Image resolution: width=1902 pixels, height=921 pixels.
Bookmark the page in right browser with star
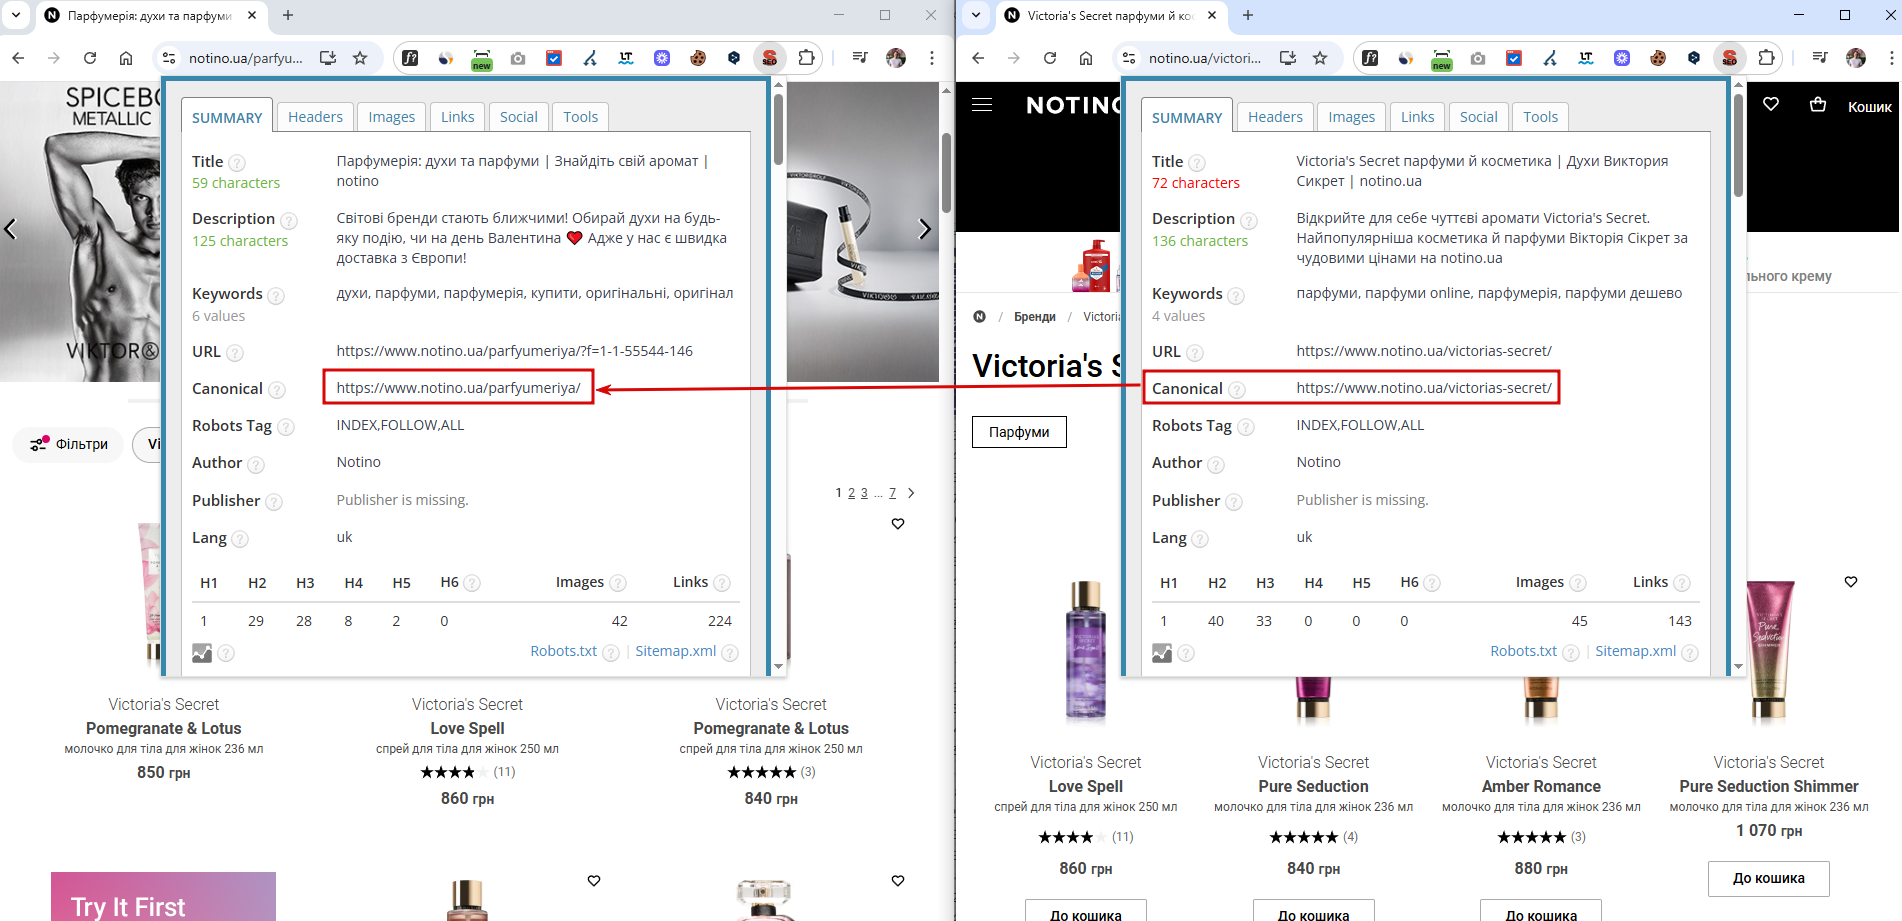[x=1320, y=58]
